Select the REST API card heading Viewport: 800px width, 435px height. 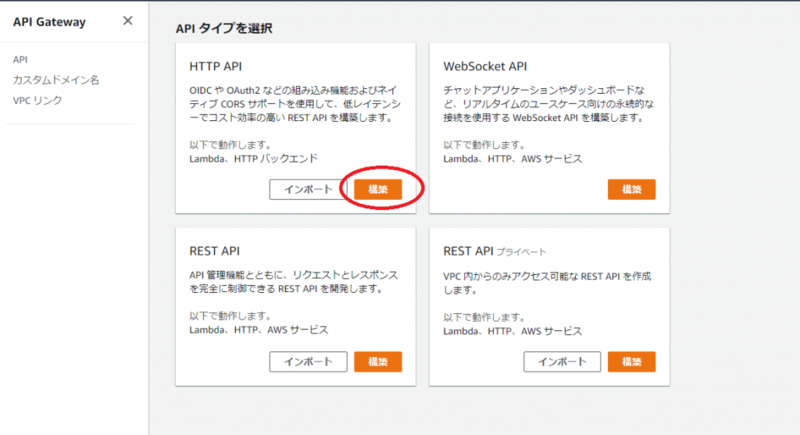tap(215, 251)
